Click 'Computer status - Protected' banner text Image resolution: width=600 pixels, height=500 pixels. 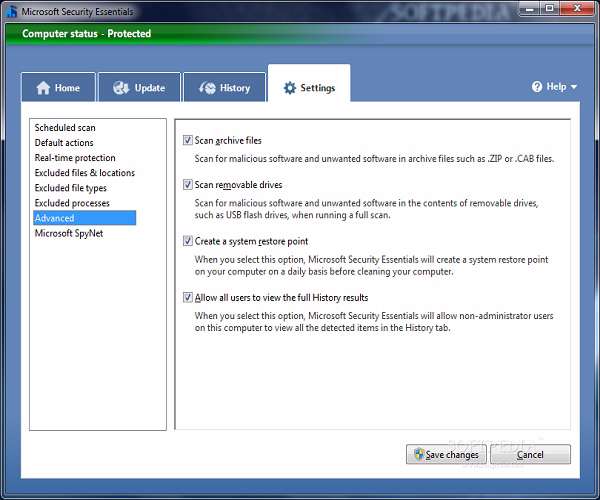pos(86,34)
